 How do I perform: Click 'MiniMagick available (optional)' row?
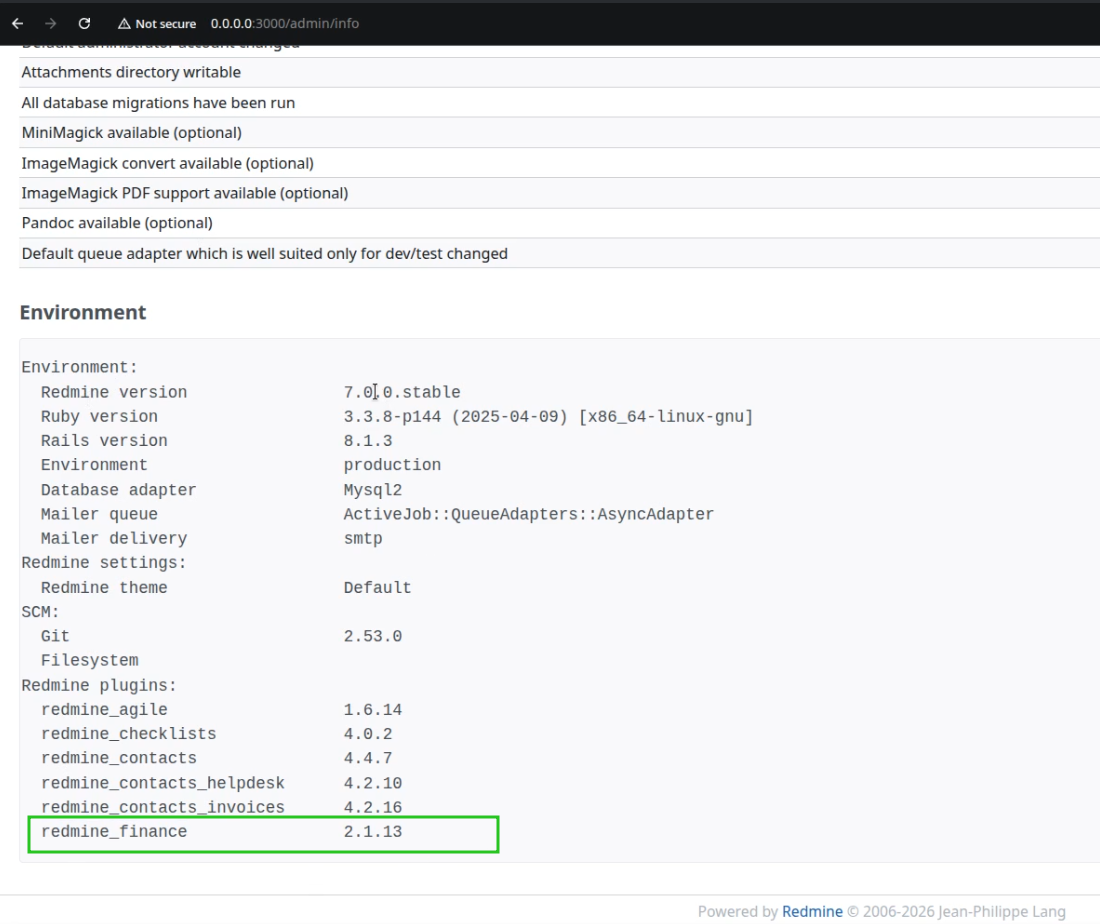pyautogui.click(x=559, y=133)
